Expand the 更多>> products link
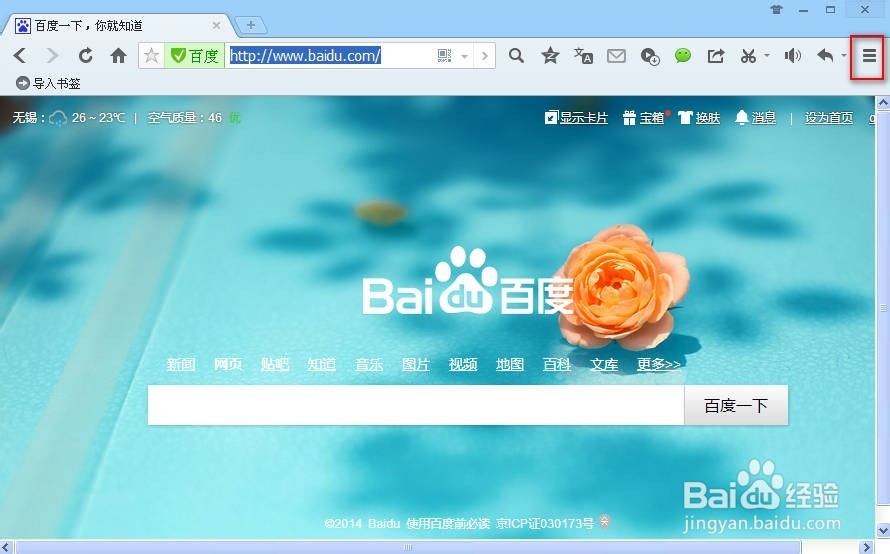The height and width of the screenshot is (554, 890). 658,364
